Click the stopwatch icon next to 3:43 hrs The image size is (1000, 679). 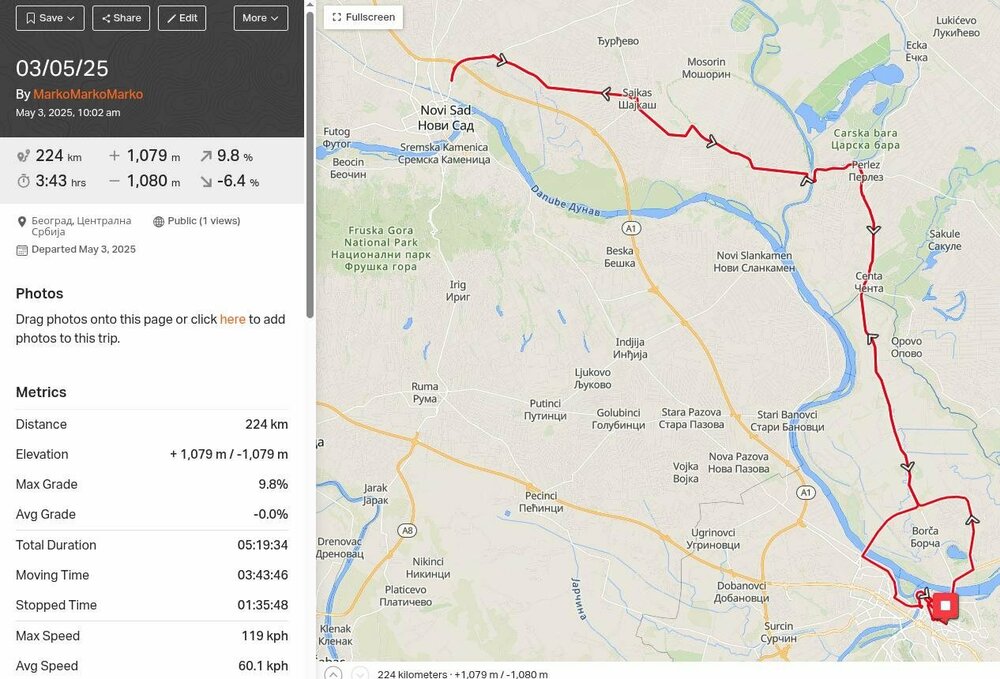[24, 181]
